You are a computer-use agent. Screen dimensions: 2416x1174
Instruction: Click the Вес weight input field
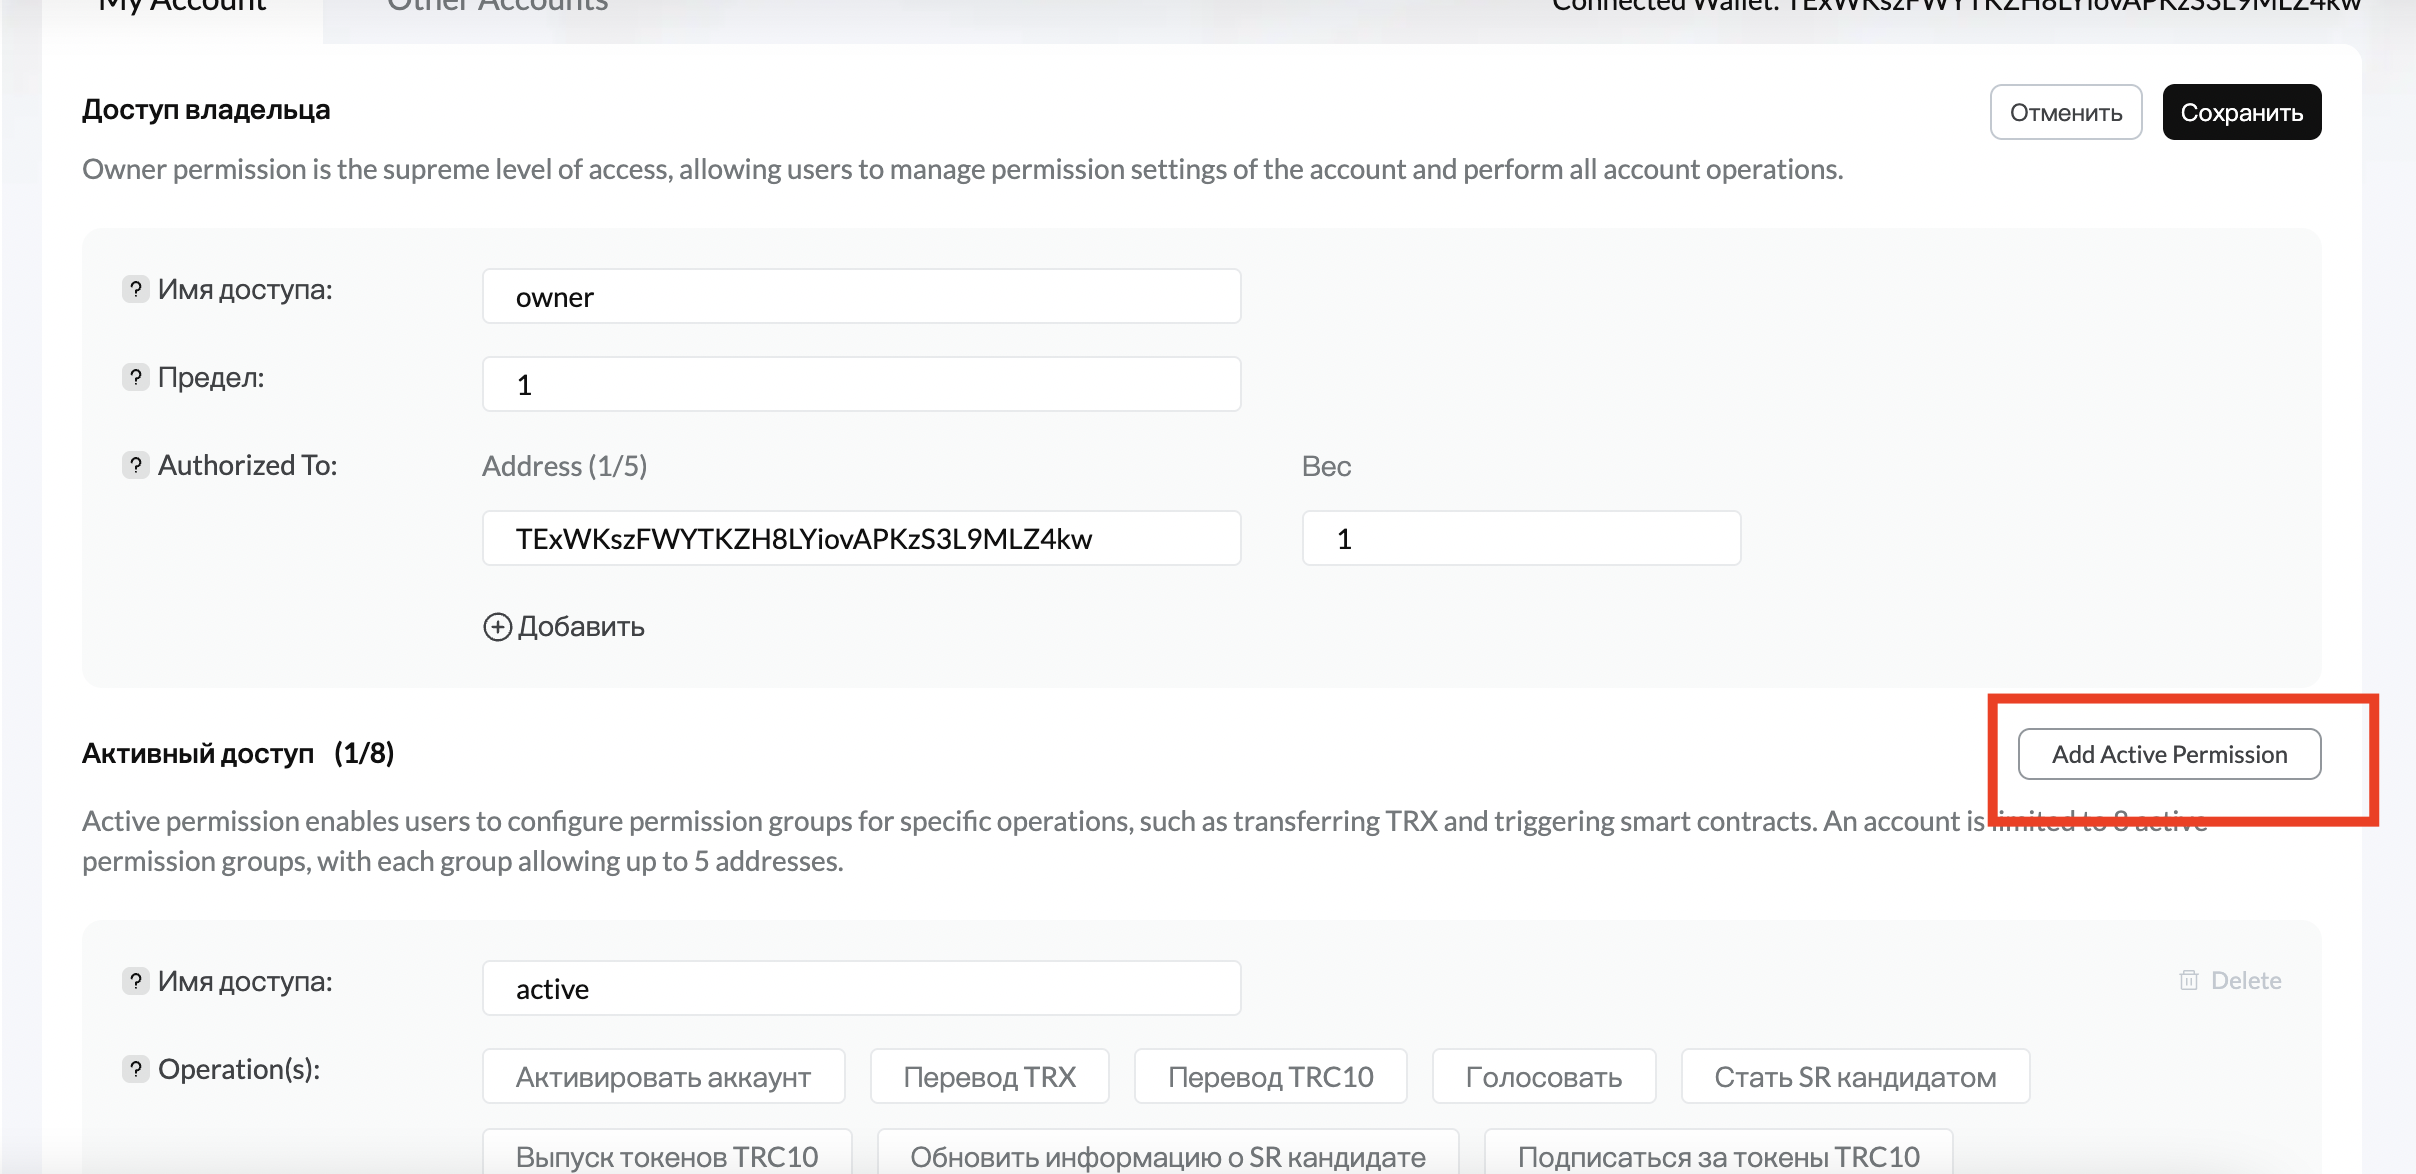[1521, 539]
